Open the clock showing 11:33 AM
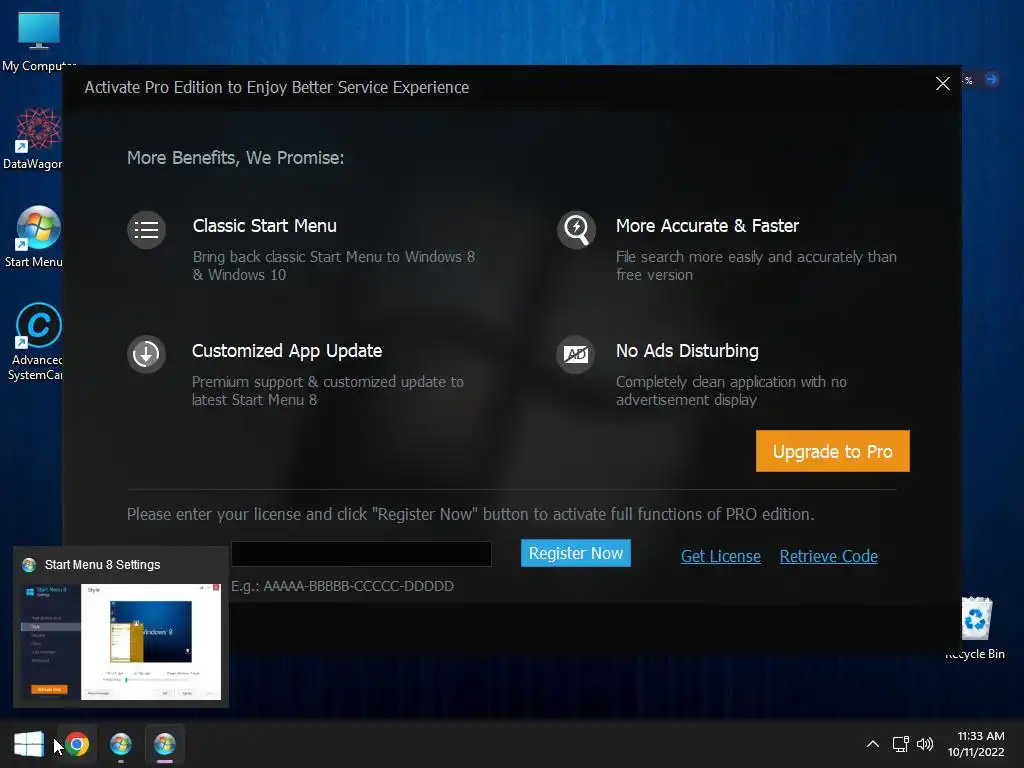The height and width of the screenshot is (768, 1024). 976,744
